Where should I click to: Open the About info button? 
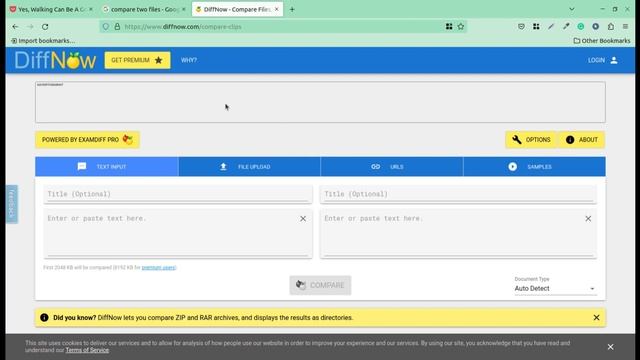pos(582,140)
